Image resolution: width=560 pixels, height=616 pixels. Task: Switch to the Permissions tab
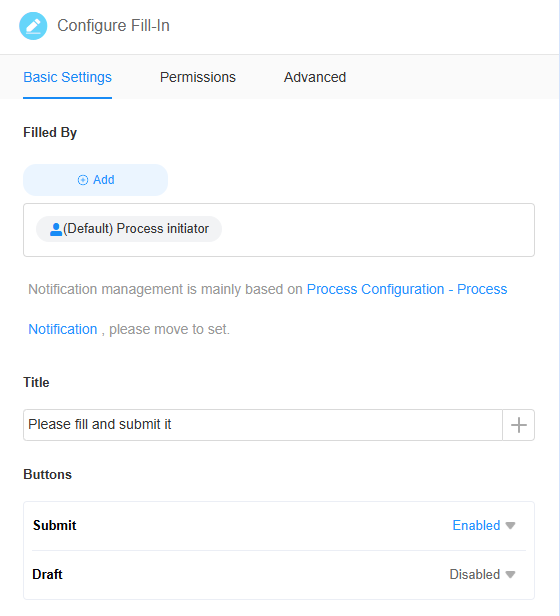[x=198, y=77]
